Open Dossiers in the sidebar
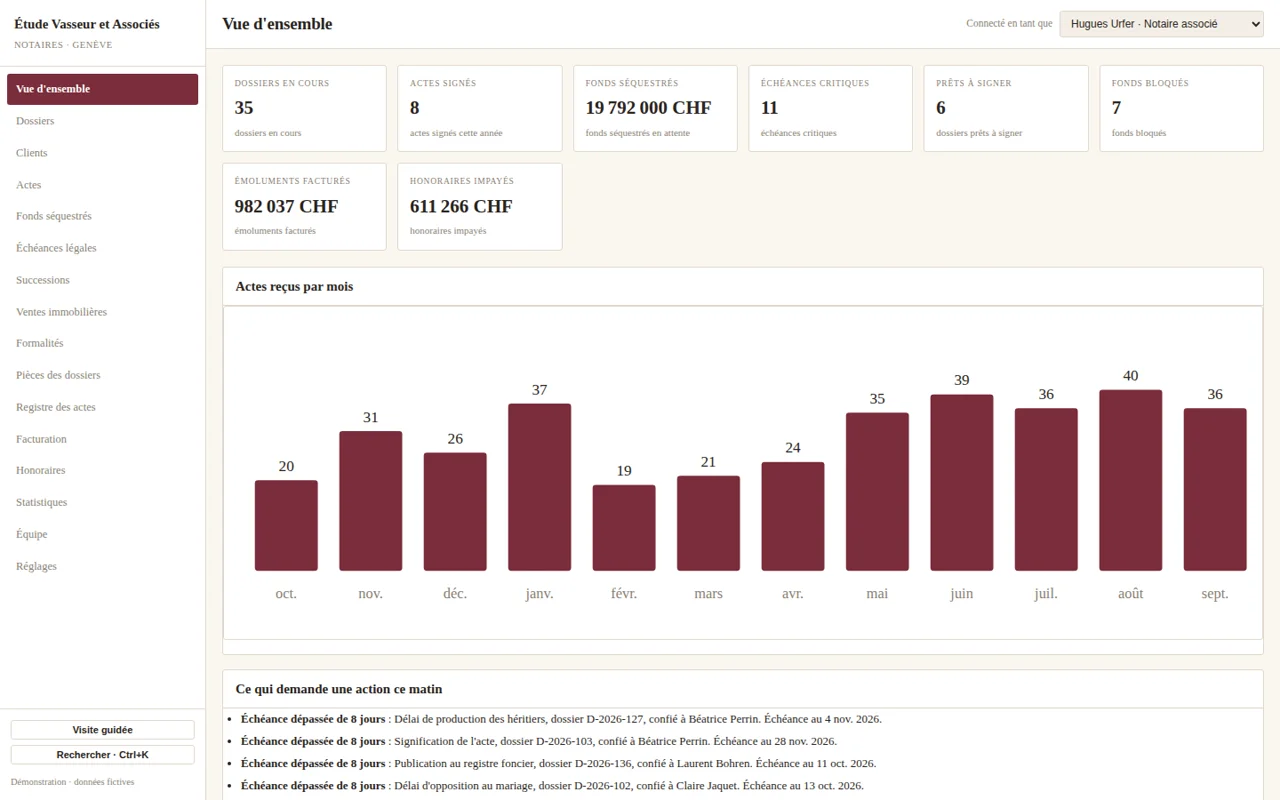The height and width of the screenshot is (800, 1280). 102,121
